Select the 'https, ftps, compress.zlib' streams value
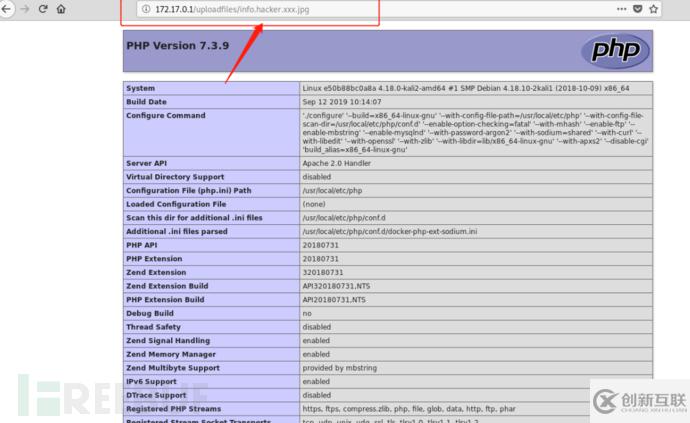The image size is (690, 423). click(x=409, y=409)
